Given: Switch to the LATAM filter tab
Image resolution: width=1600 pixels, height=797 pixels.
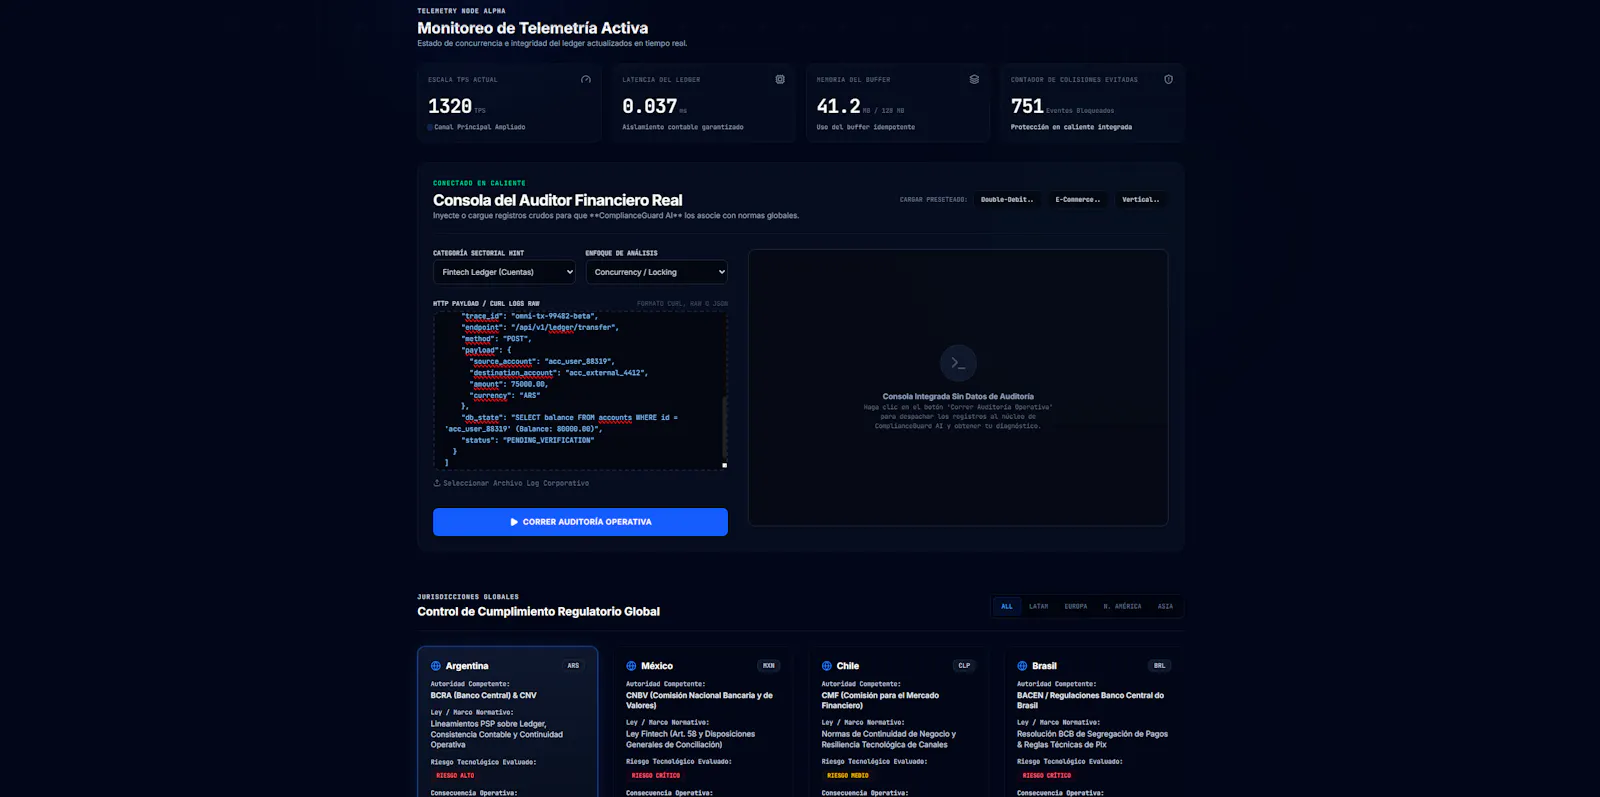Looking at the screenshot, I should point(1039,606).
